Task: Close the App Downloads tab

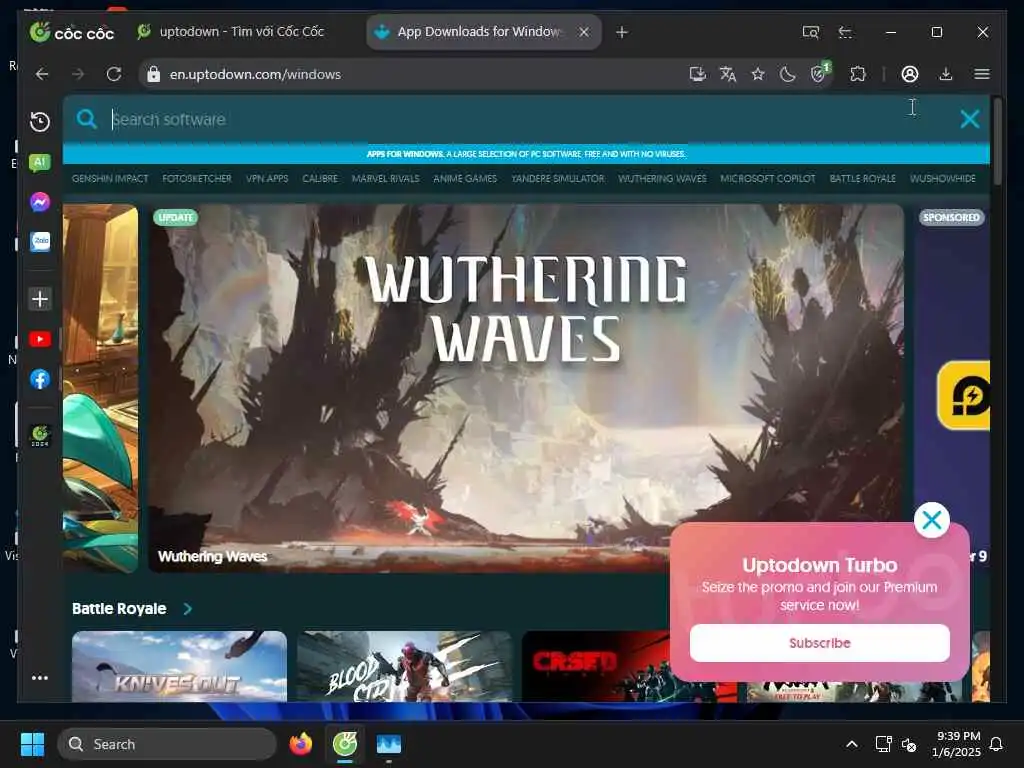Action: pyautogui.click(x=584, y=32)
